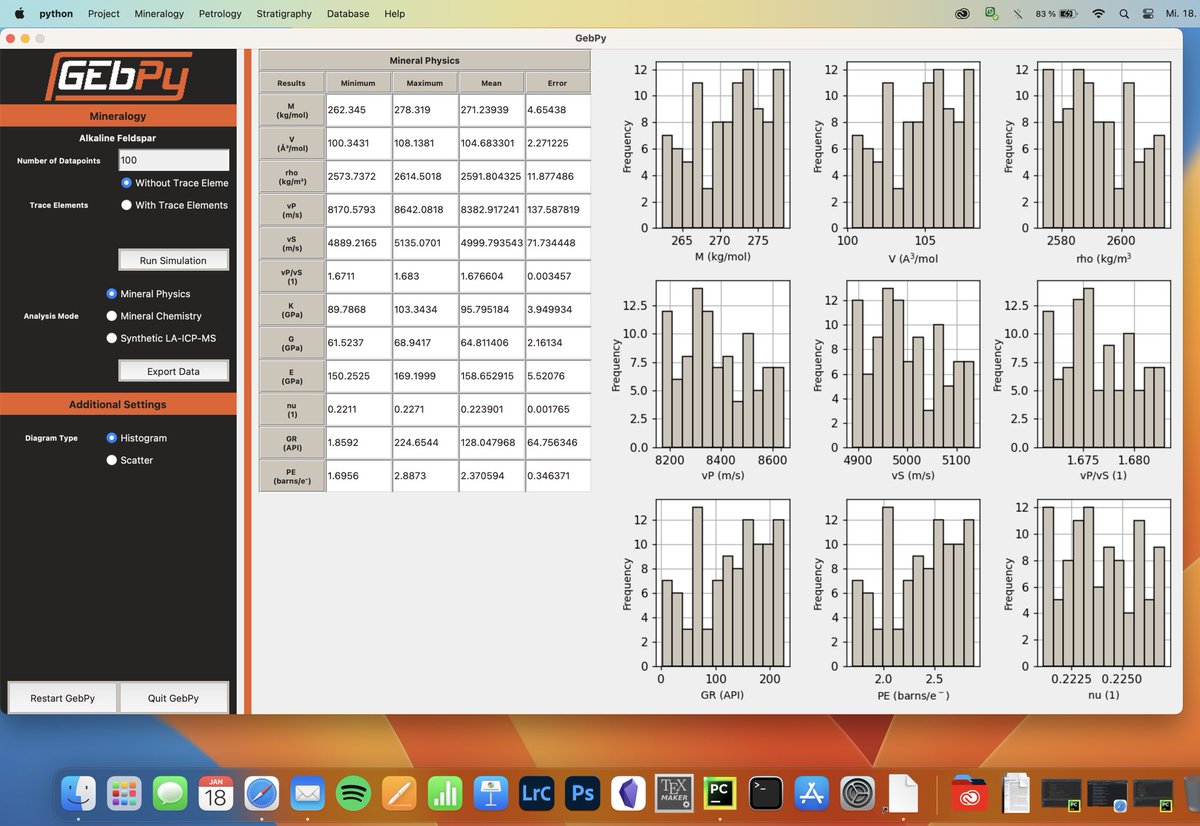Launch Safari from the dock

click(x=263, y=794)
